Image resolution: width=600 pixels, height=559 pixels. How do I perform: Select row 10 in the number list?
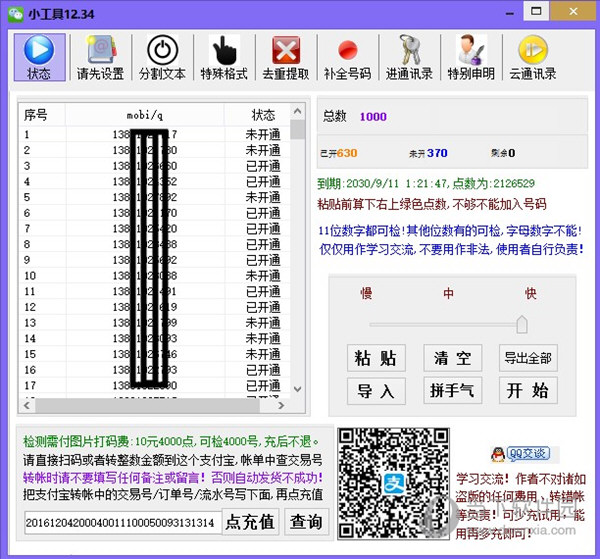click(155, 276)
